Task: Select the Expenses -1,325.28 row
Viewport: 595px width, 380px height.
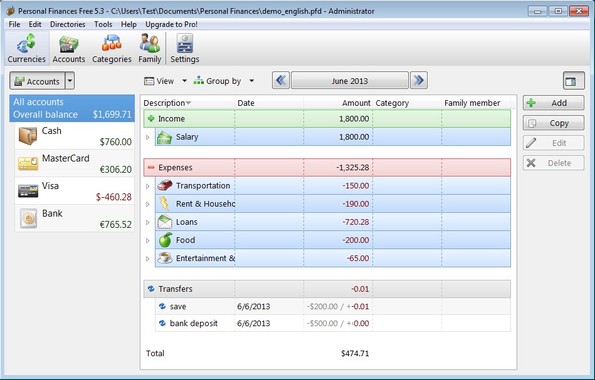Action: [327, 167]
